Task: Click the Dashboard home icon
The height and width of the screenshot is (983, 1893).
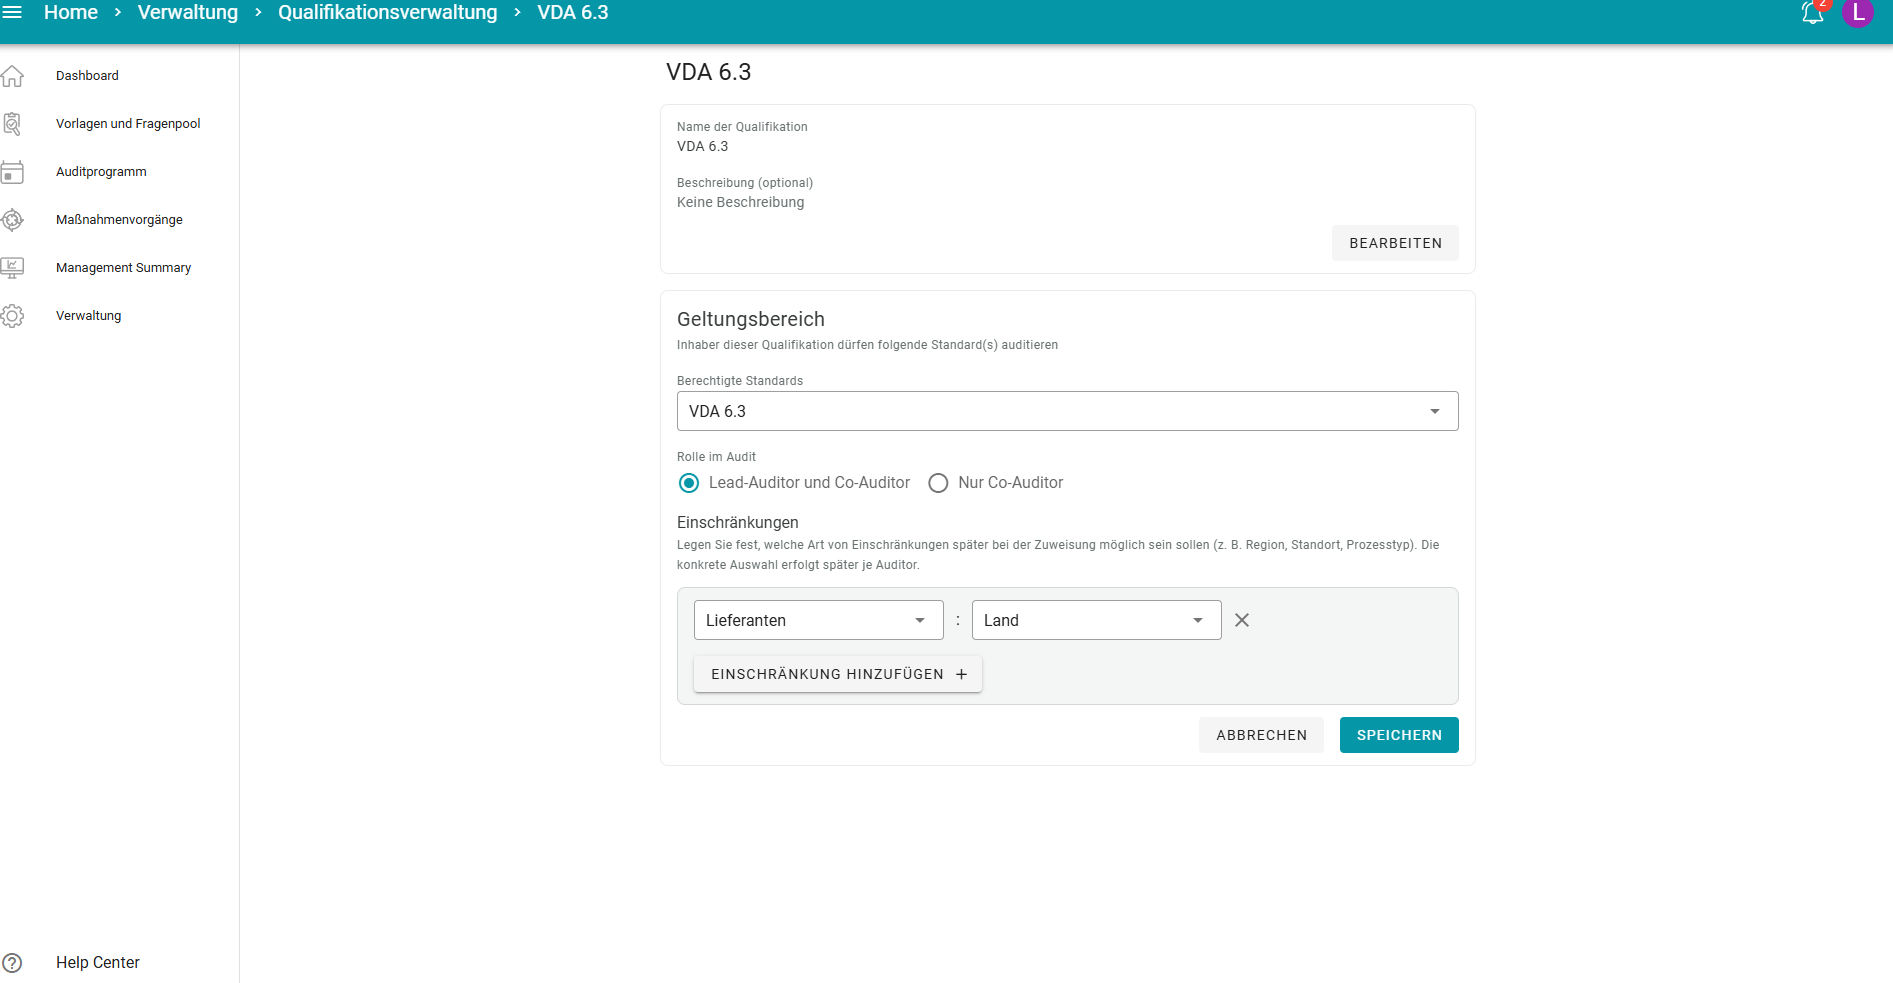Action: coord(12,76)
